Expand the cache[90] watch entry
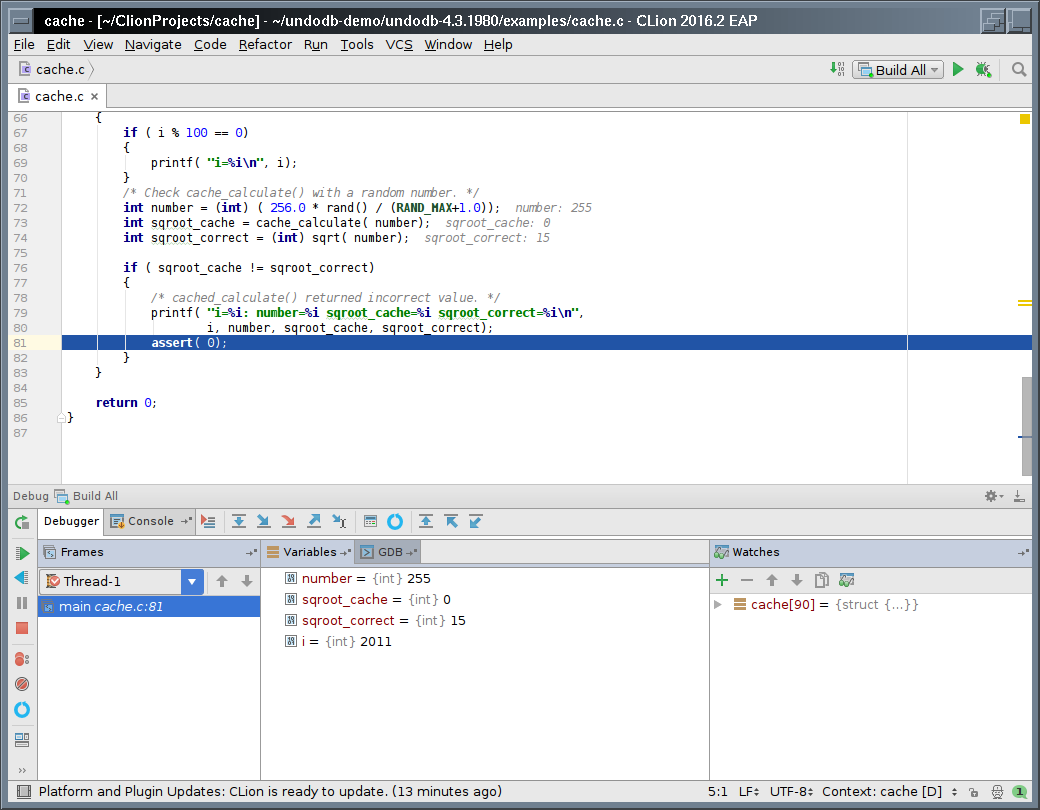 tap(718, 604)
